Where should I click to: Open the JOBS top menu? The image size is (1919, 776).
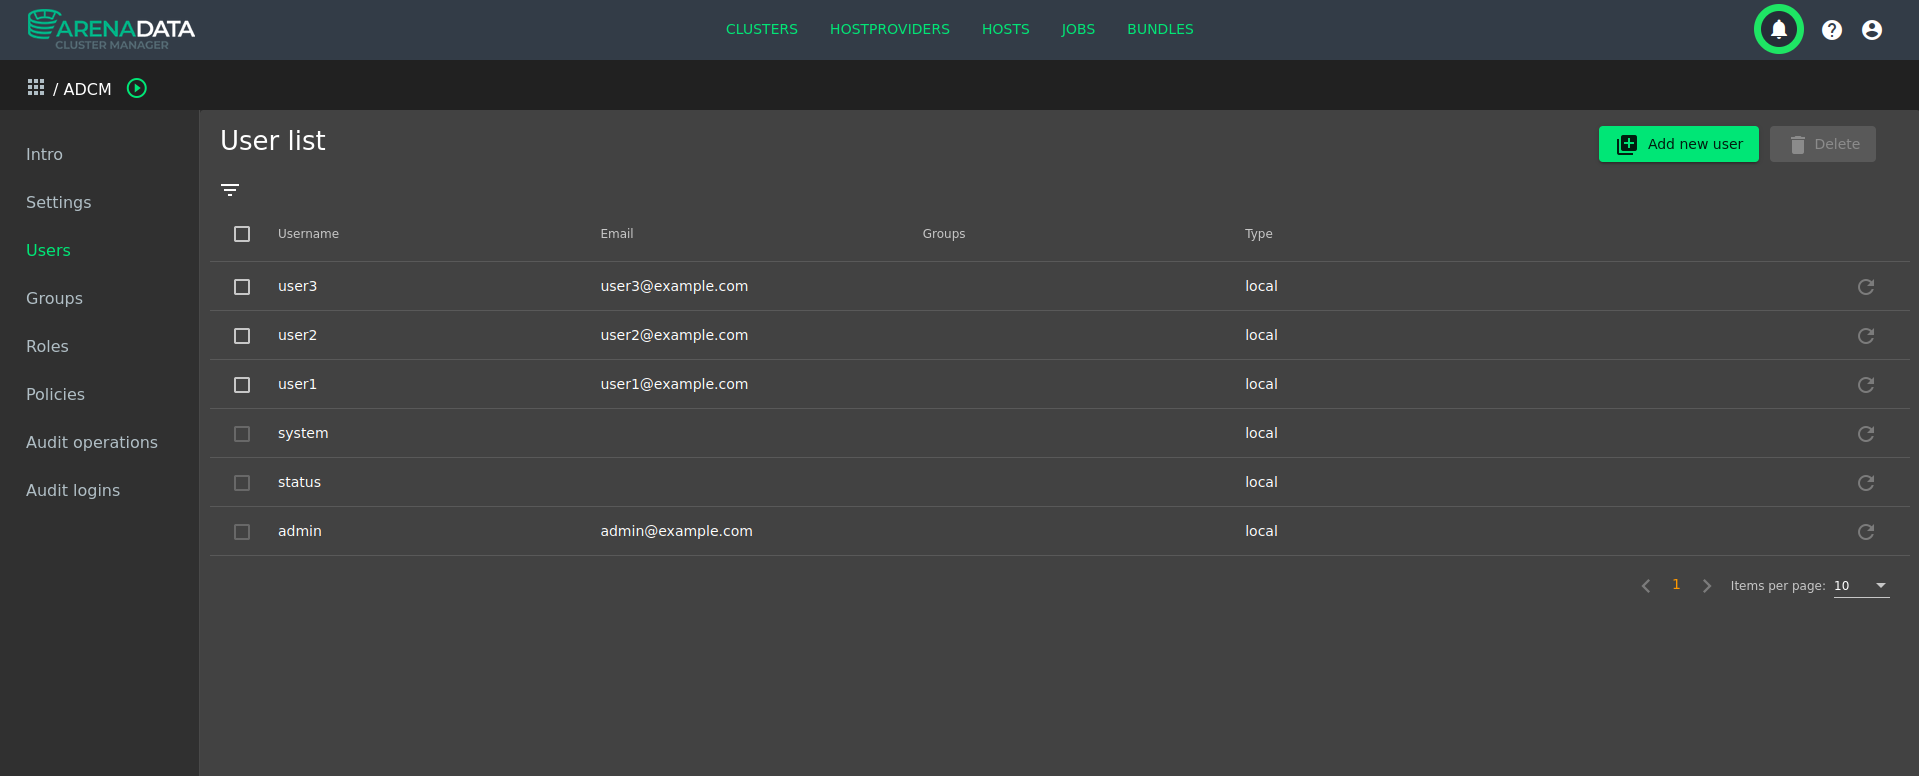[1078, 29]
